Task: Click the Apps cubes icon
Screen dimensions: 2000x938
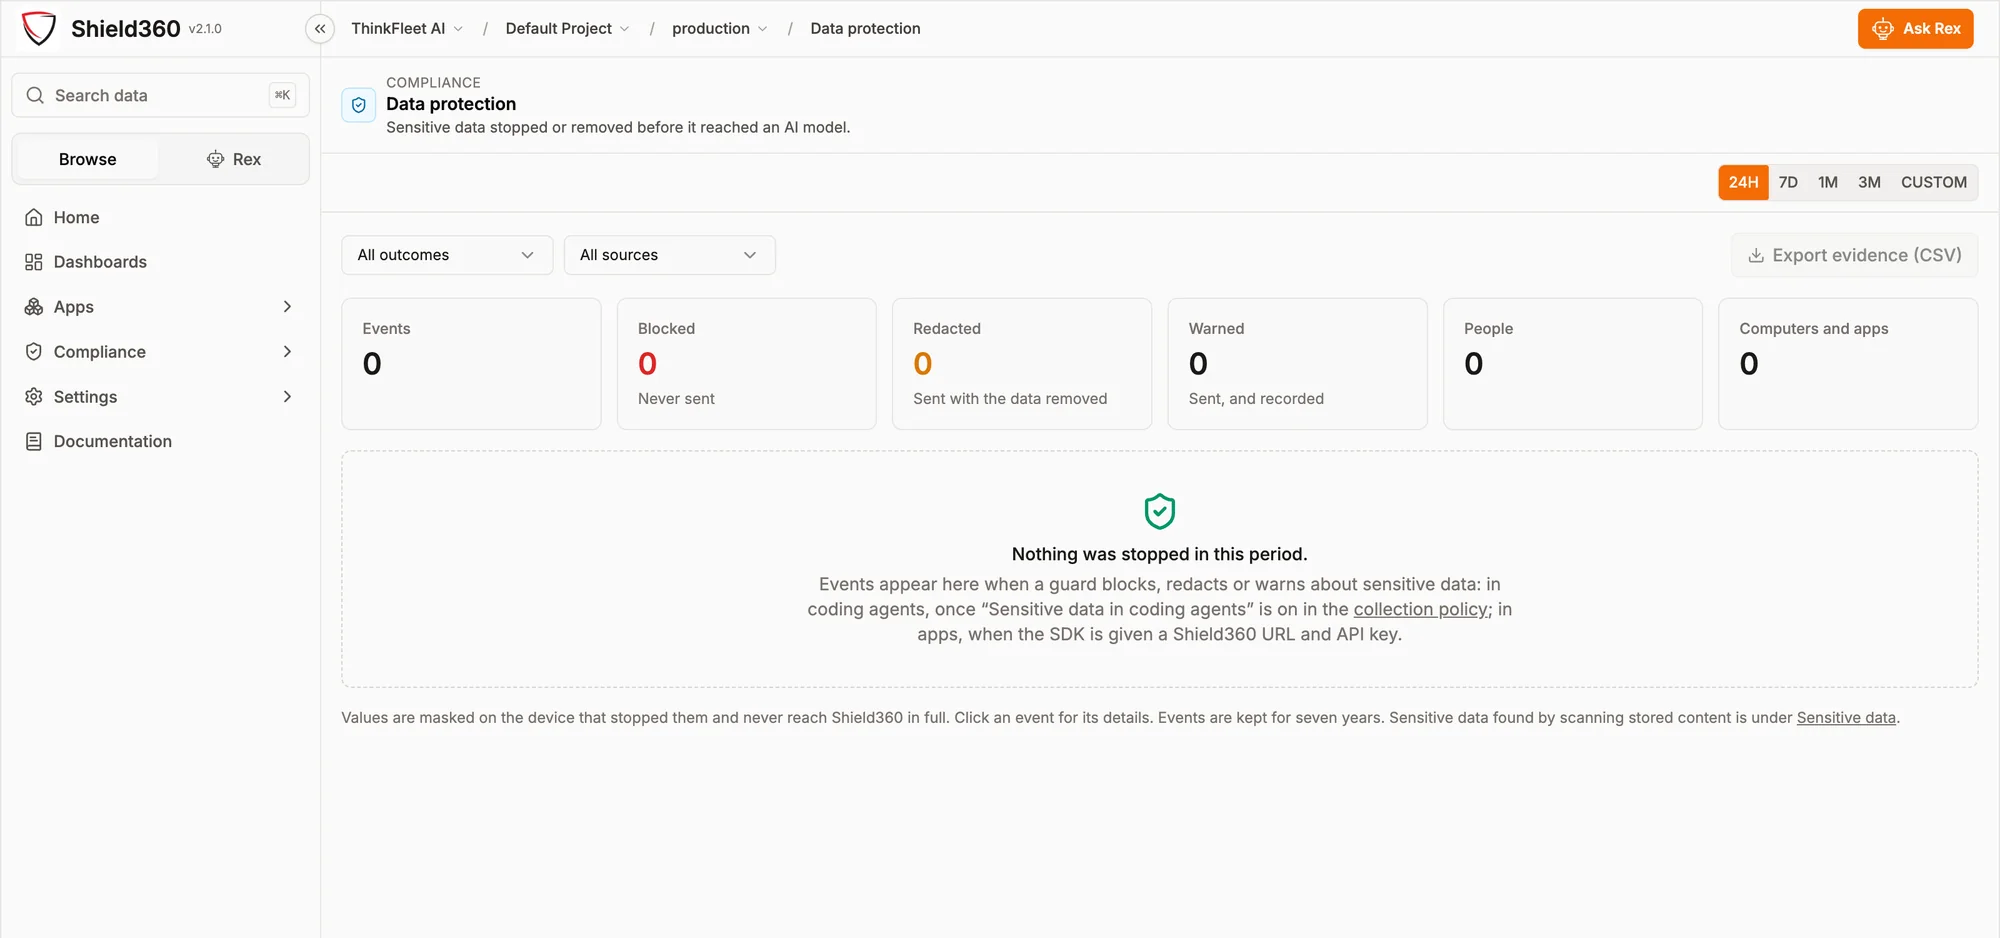Action: [34, 307]
